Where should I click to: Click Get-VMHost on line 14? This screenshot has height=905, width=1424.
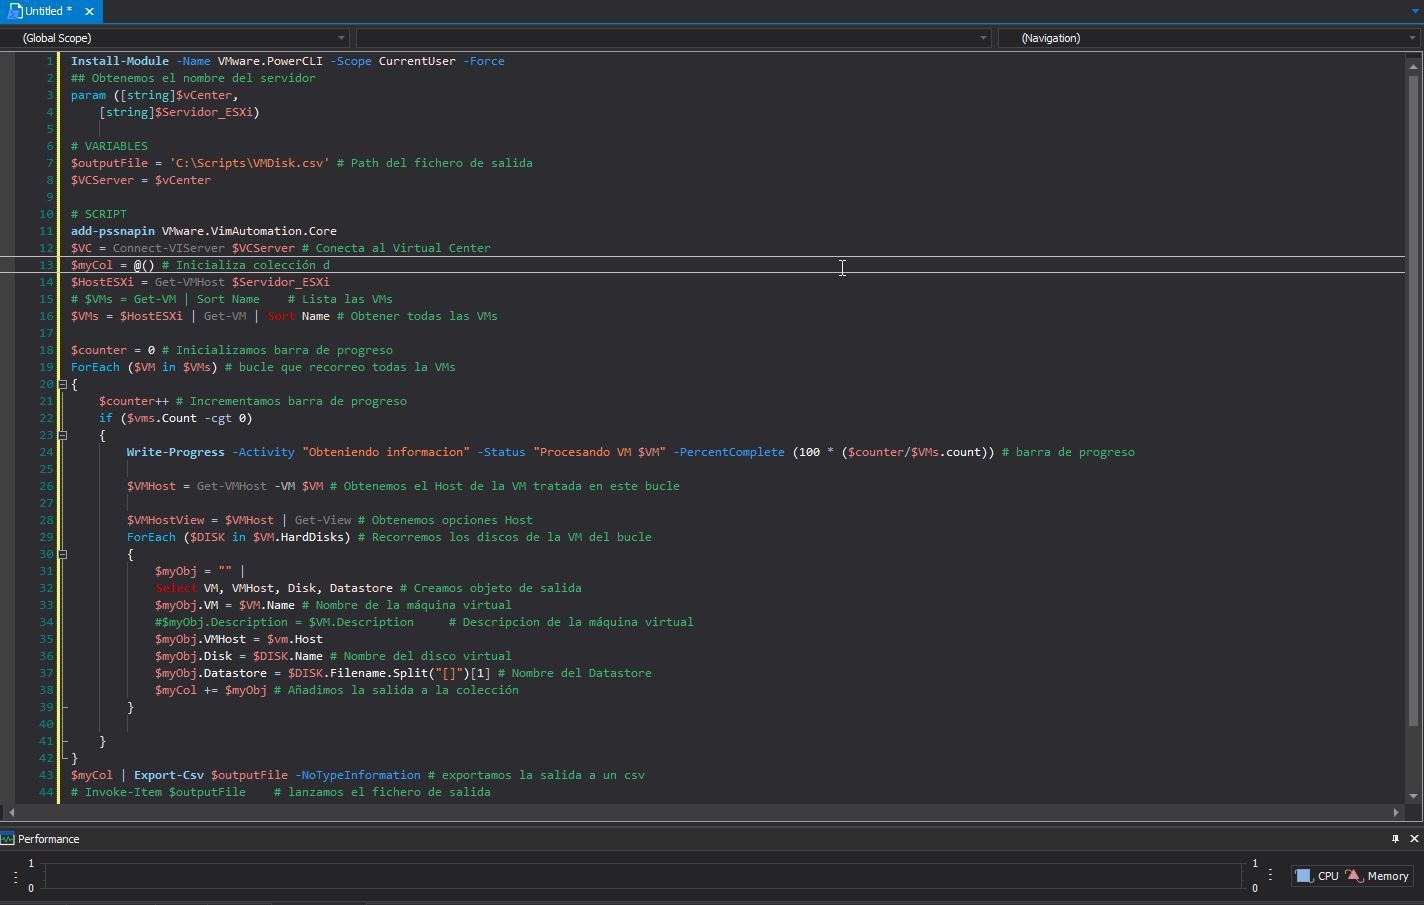pos(190,282)
